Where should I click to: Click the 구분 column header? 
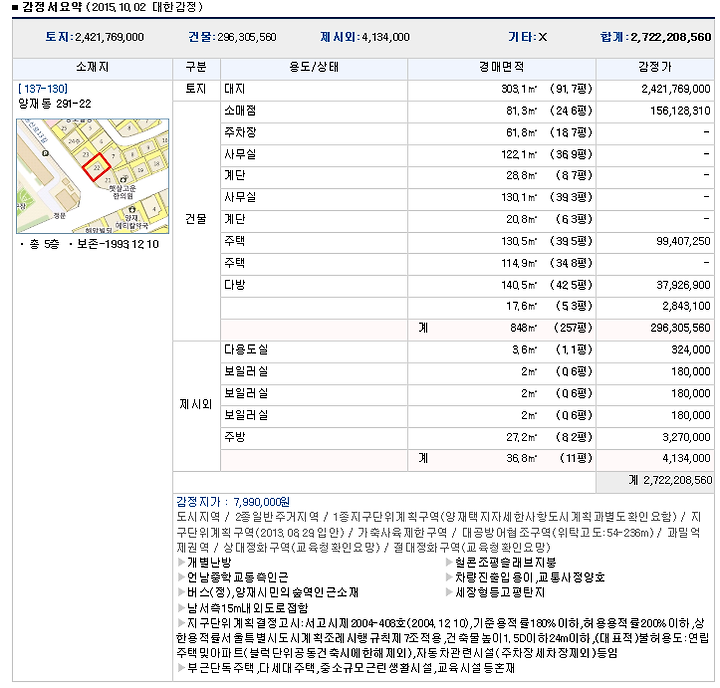(x=196, y=67)
